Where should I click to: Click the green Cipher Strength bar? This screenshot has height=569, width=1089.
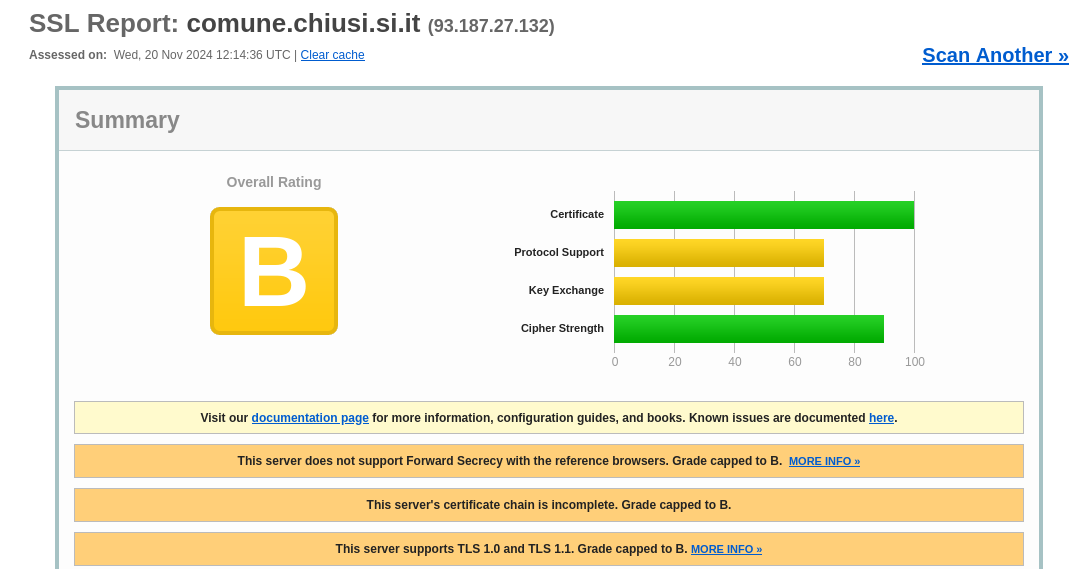pos(748,329)
